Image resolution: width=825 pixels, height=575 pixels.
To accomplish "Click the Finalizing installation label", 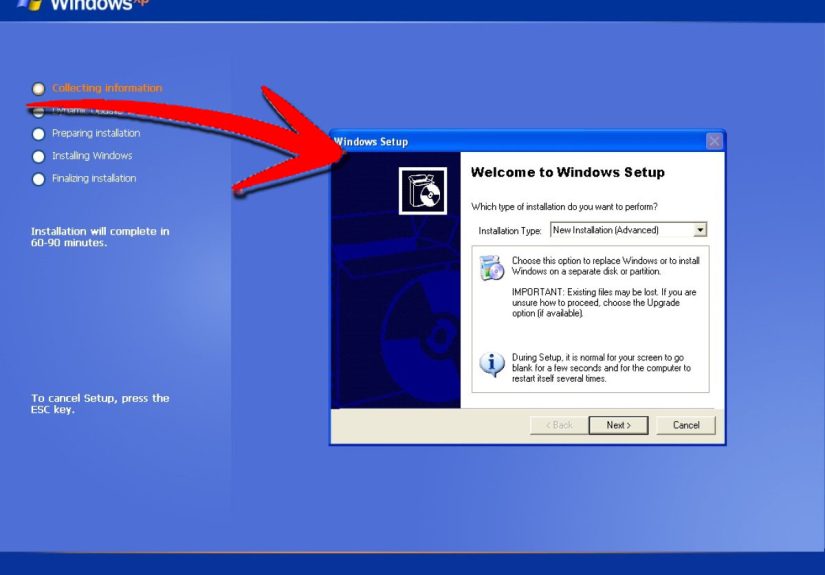I will pos(94,178).
